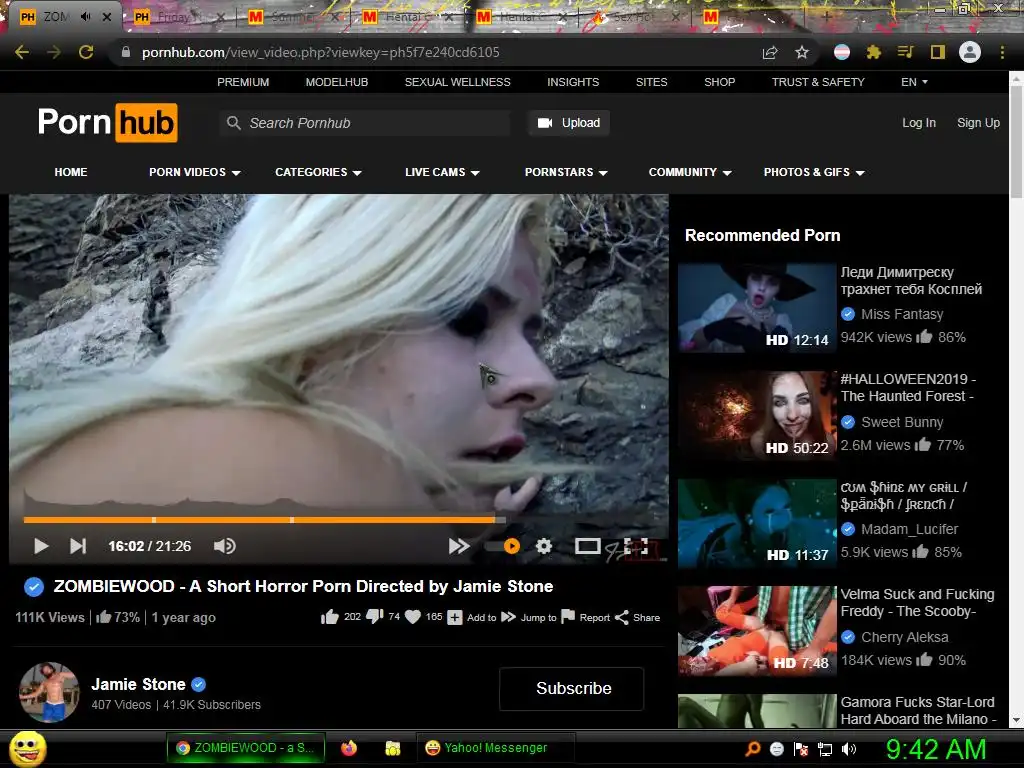Go to HOME in the main navigation

pos(71,172)
